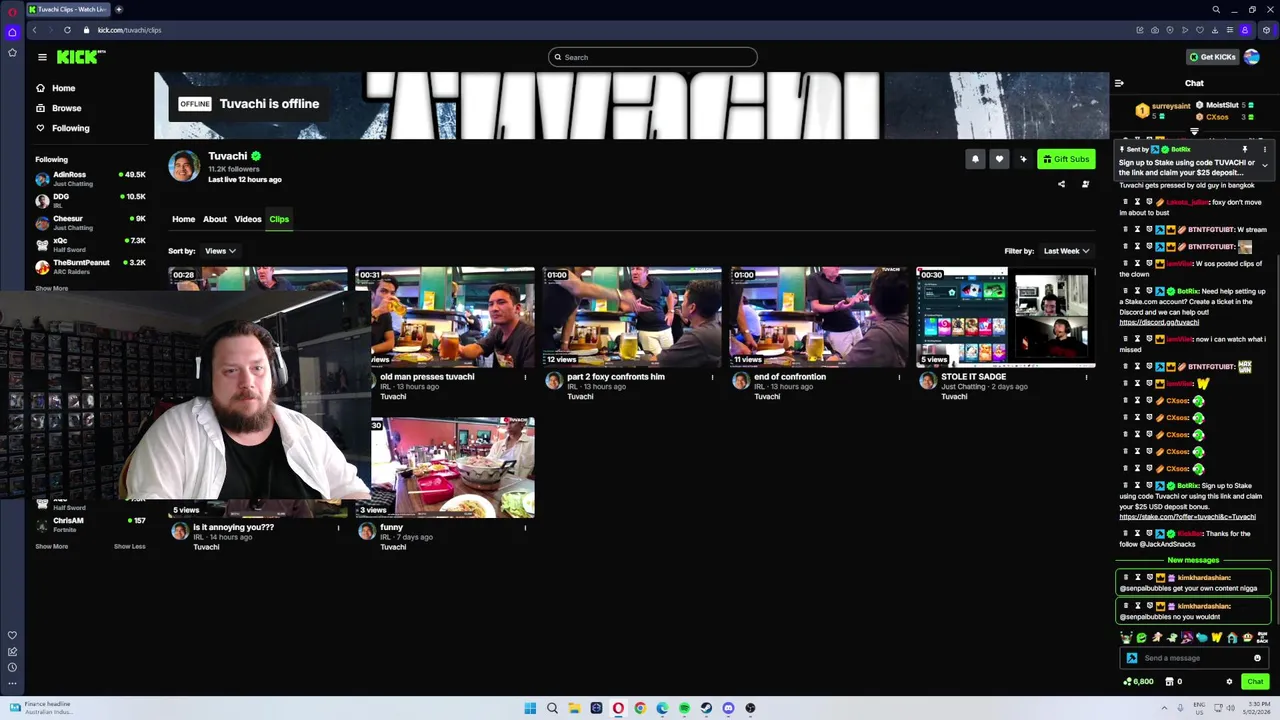Image resolution: width=1280 pixels, height=720 pixels.
Task: Jump to New messages in chat
Action: [1193, 560]
